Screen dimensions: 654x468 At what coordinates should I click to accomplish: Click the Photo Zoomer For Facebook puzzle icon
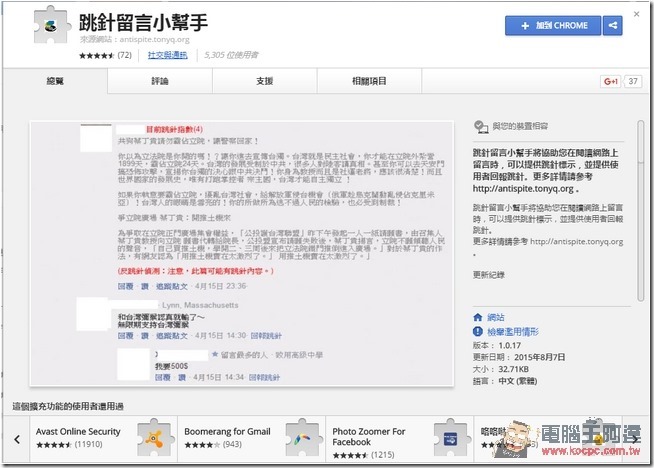(x=451, y=438)
